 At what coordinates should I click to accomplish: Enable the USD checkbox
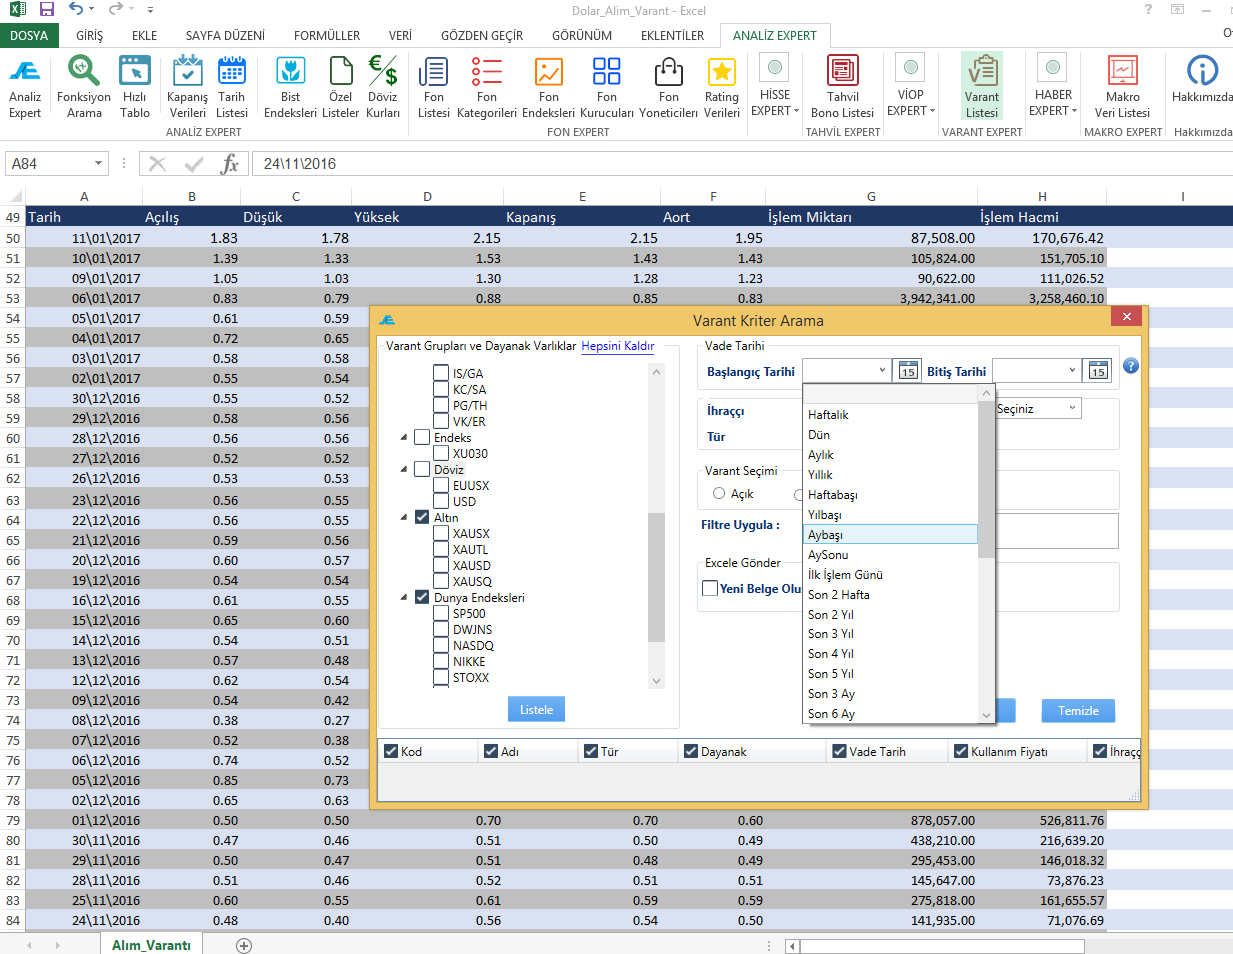click(x=441, y=502)
